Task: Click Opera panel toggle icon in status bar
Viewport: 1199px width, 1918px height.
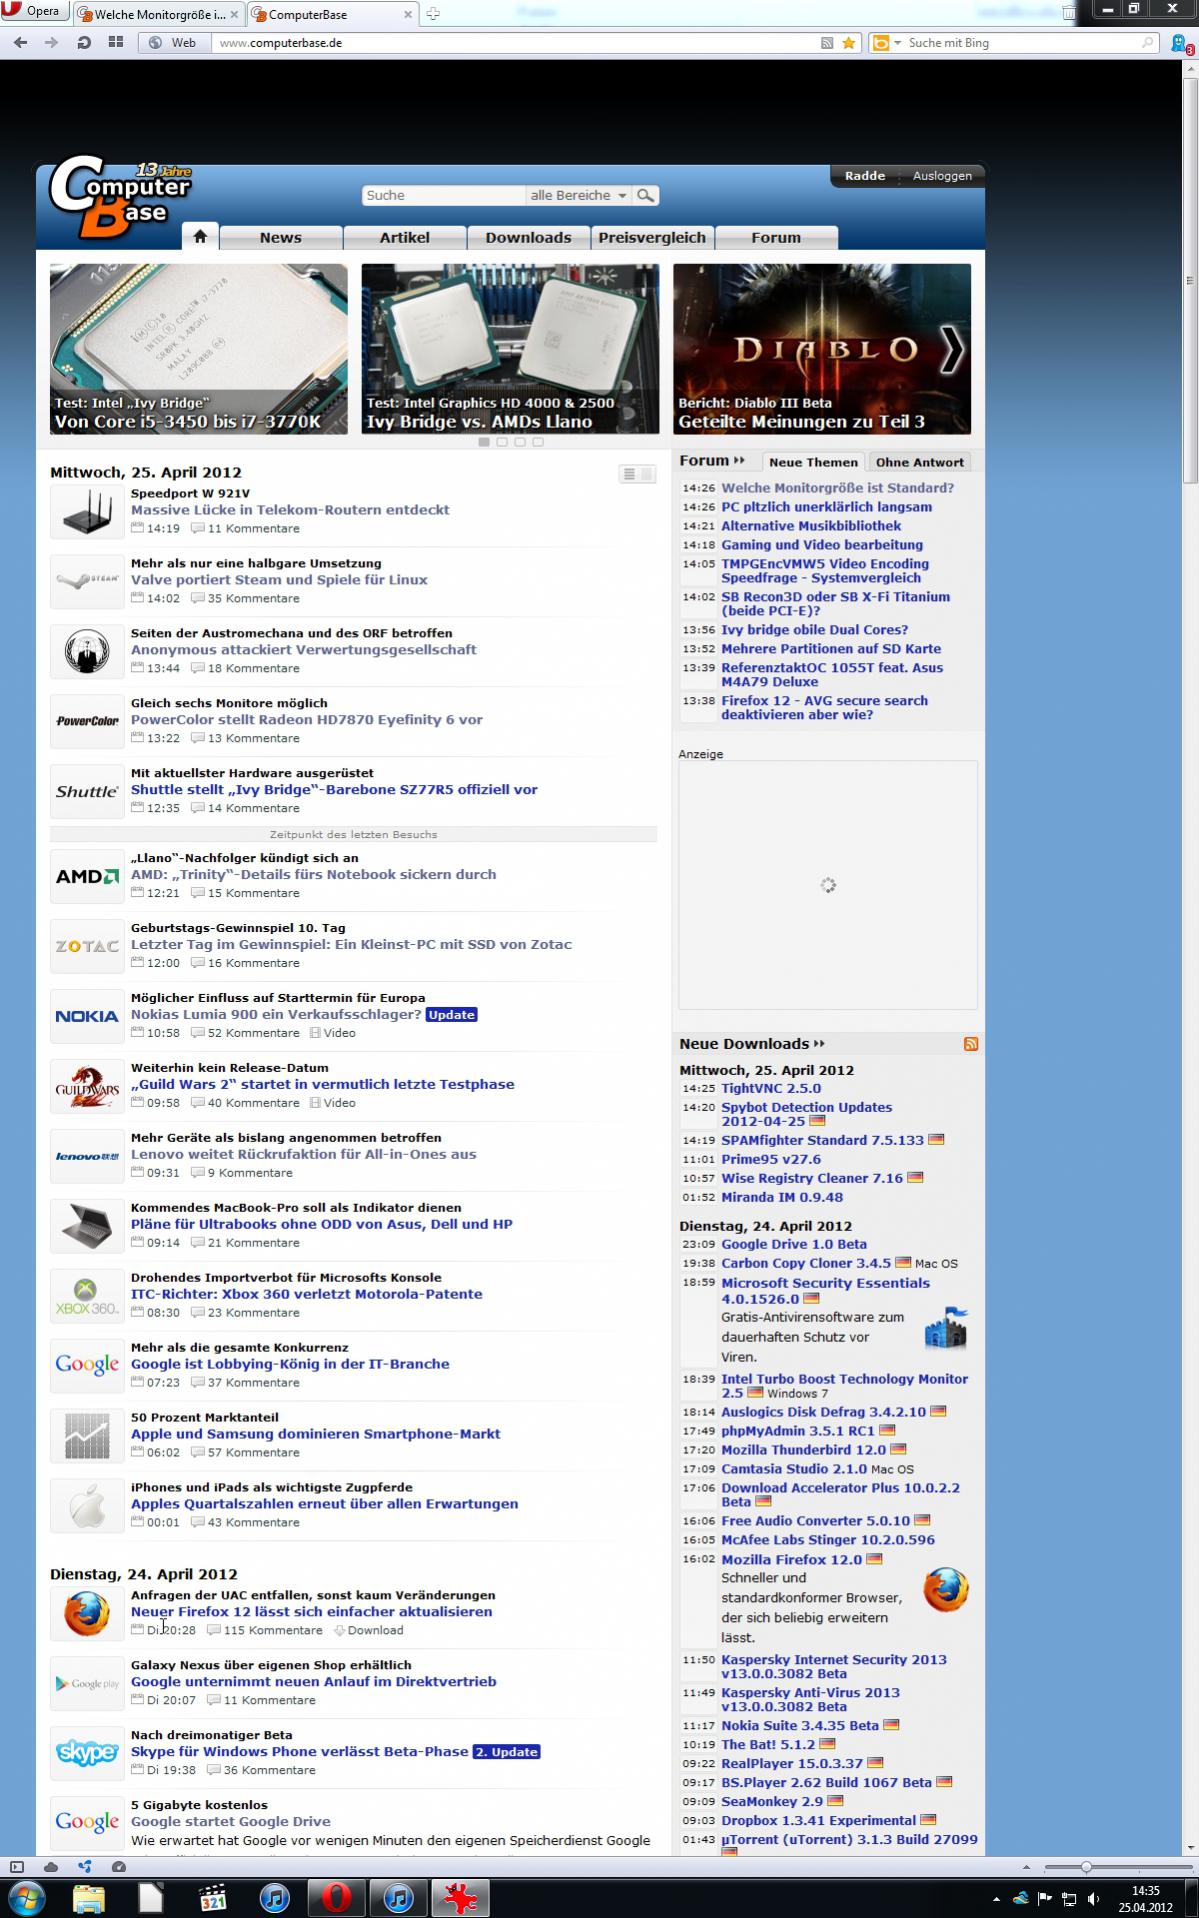Action: [x=17, y=1866]
